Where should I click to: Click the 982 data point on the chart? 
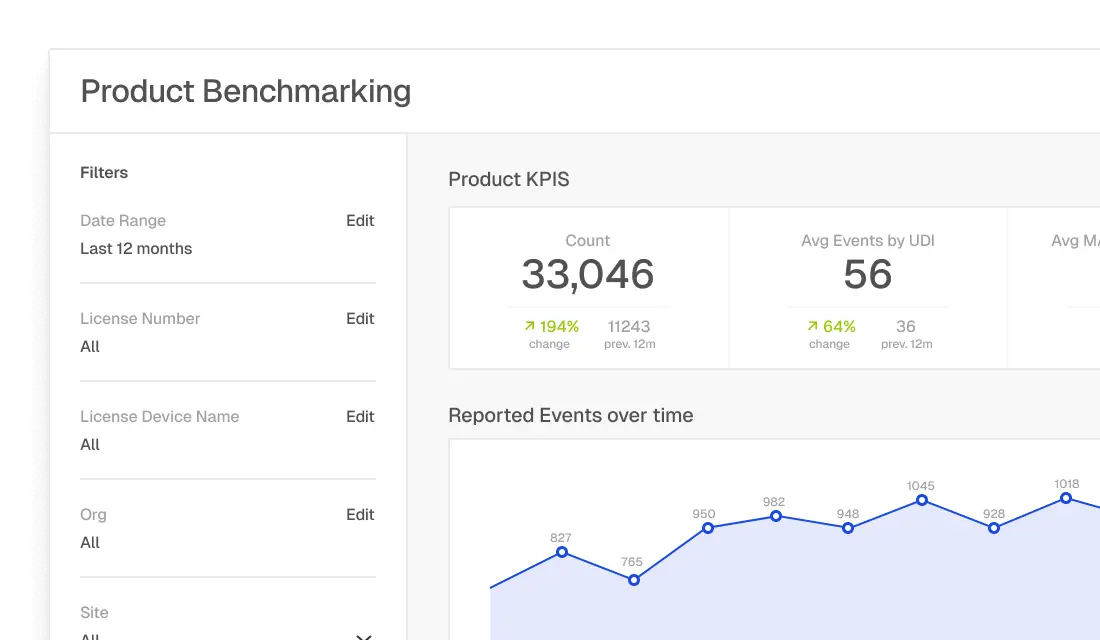click(775, 518)
